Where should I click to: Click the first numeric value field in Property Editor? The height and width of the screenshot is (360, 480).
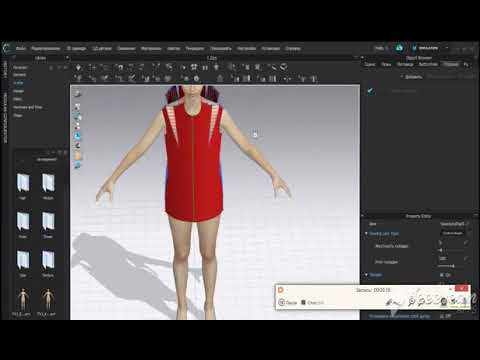(x=450, y=243)
